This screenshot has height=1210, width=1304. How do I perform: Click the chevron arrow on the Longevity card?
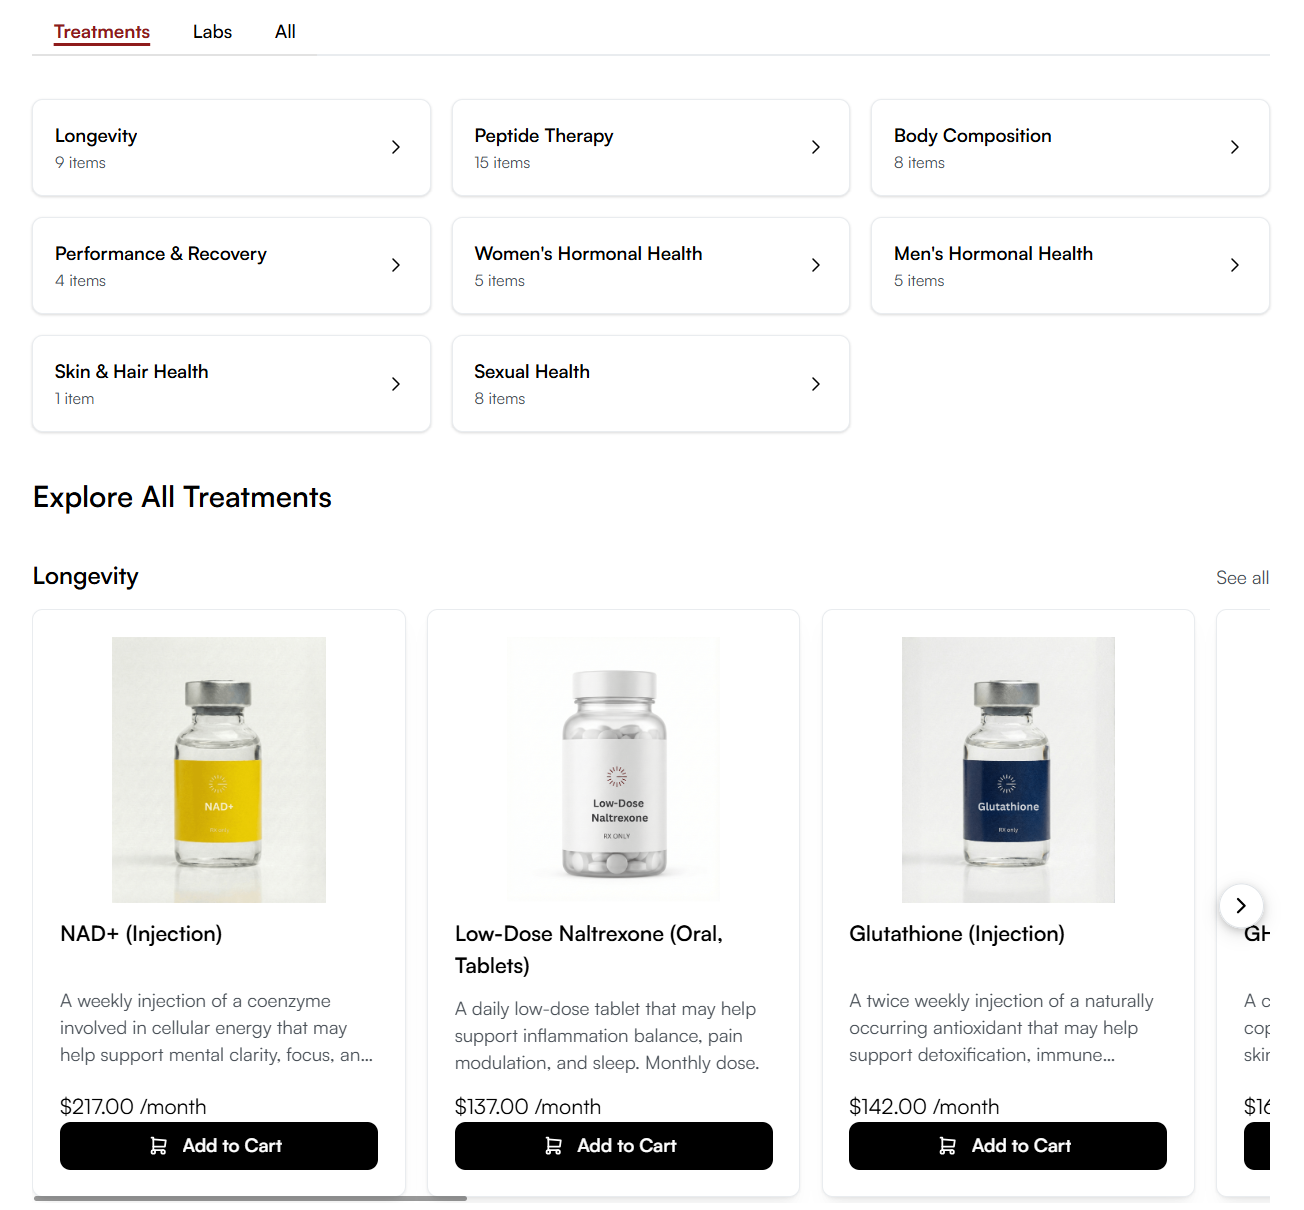396,147
